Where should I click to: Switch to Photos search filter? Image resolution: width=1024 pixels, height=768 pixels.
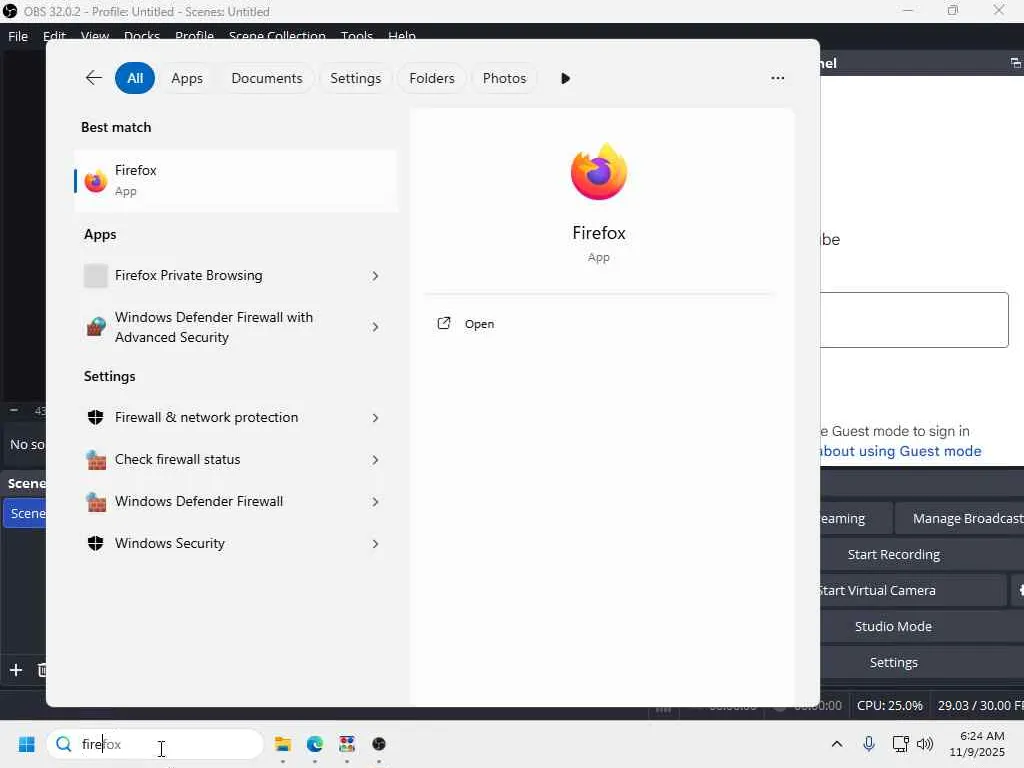(504, 78)
